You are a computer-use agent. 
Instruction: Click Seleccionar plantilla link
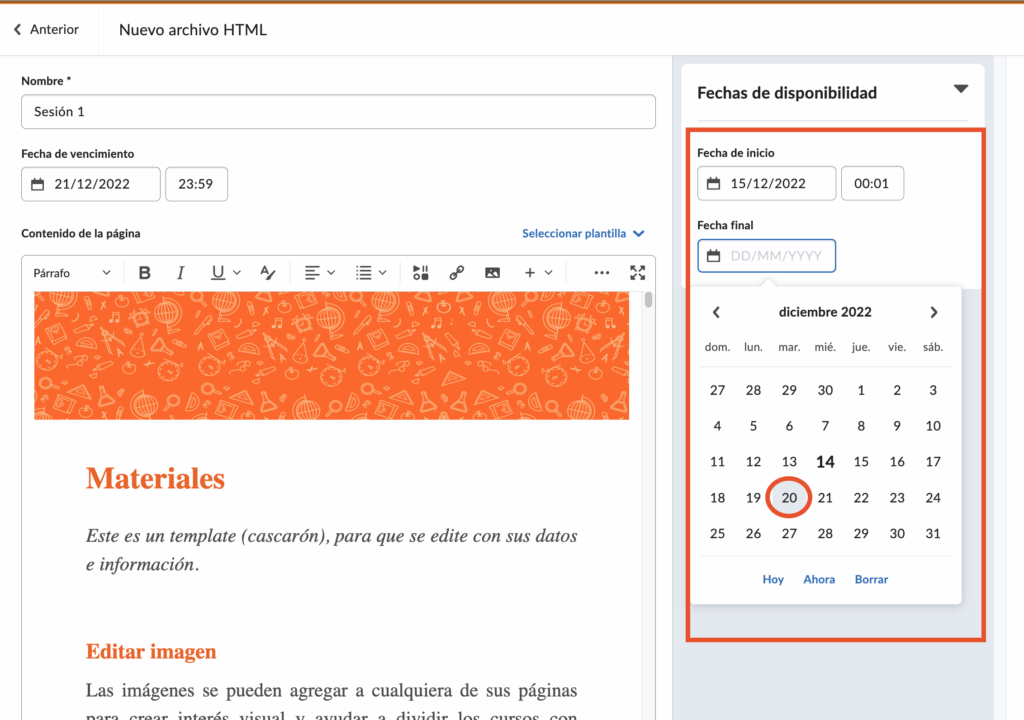point(583,234)
